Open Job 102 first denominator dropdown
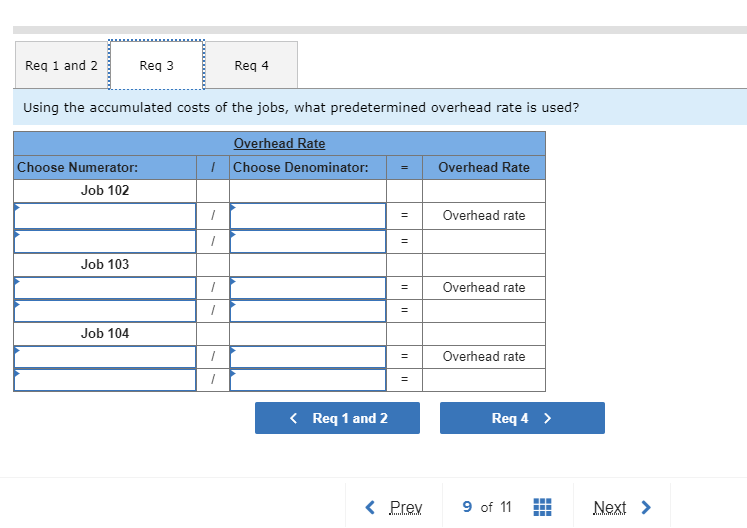Image resolution: width=747 pixels, height=528 pixels. 308,216
